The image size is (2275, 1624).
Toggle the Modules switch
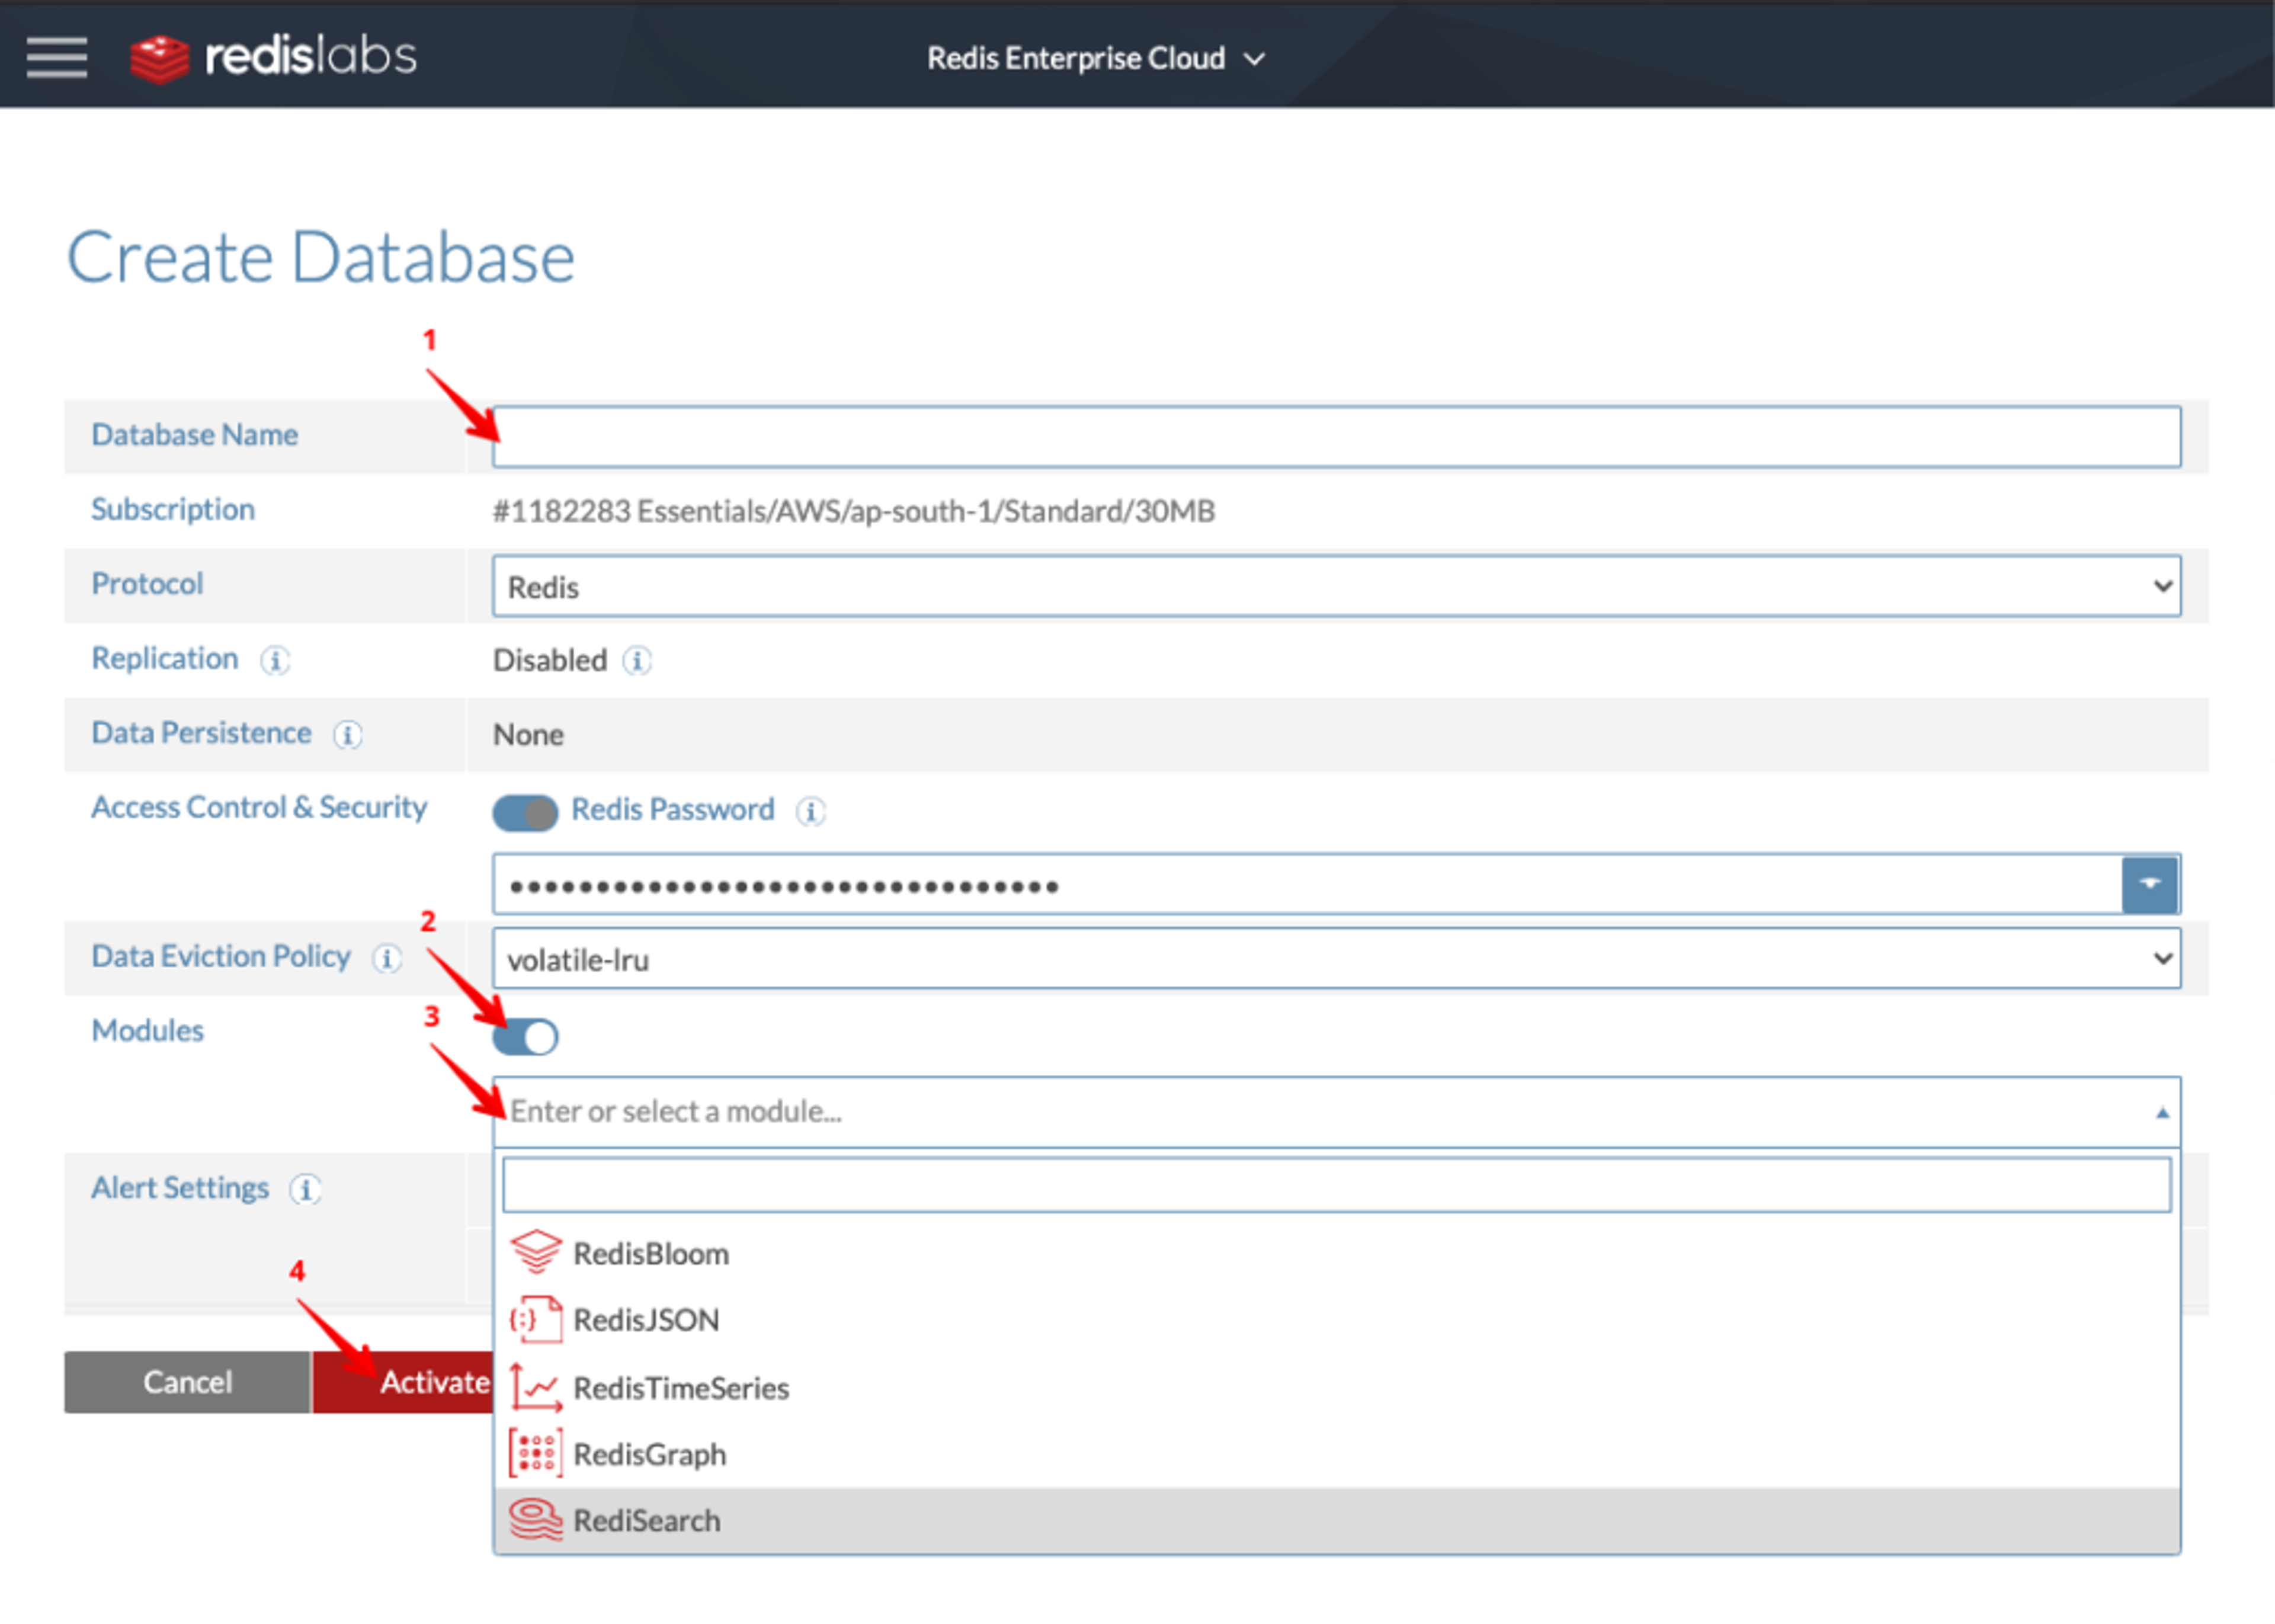525,1037
